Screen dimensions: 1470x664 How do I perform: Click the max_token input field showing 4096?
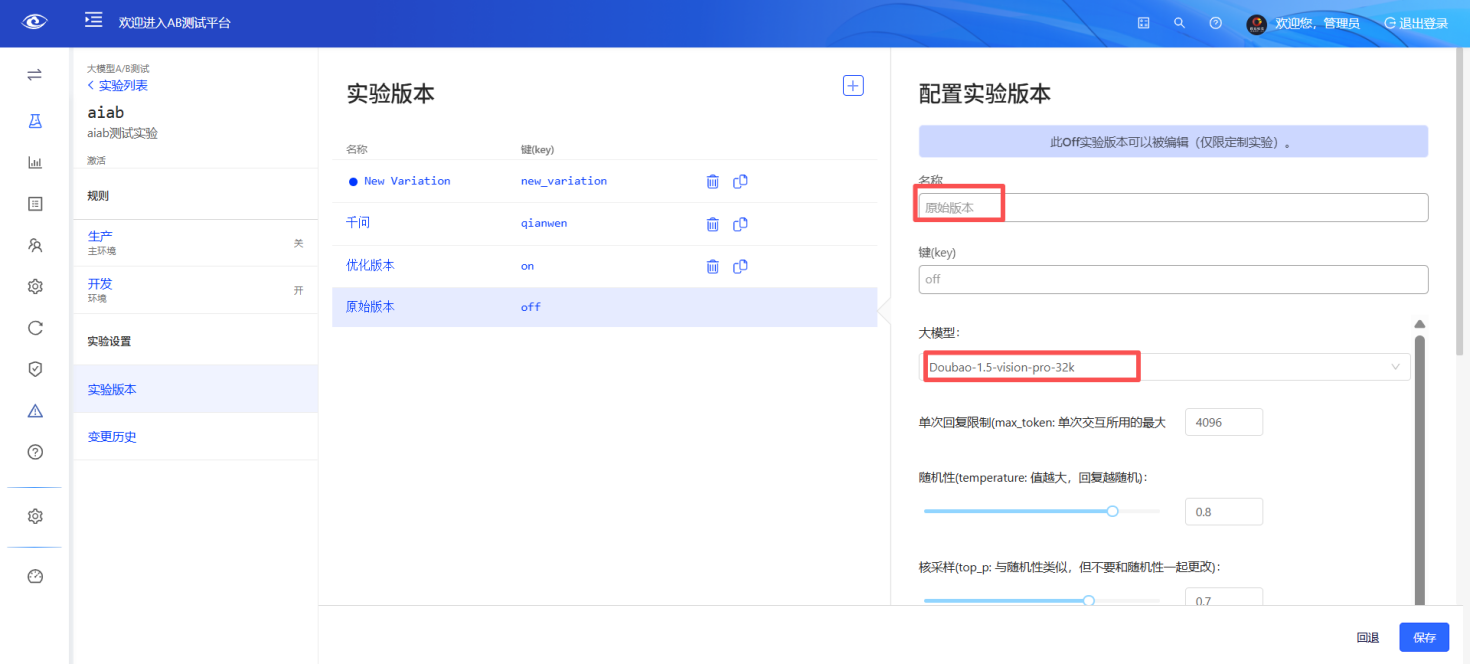(1223, 421)
